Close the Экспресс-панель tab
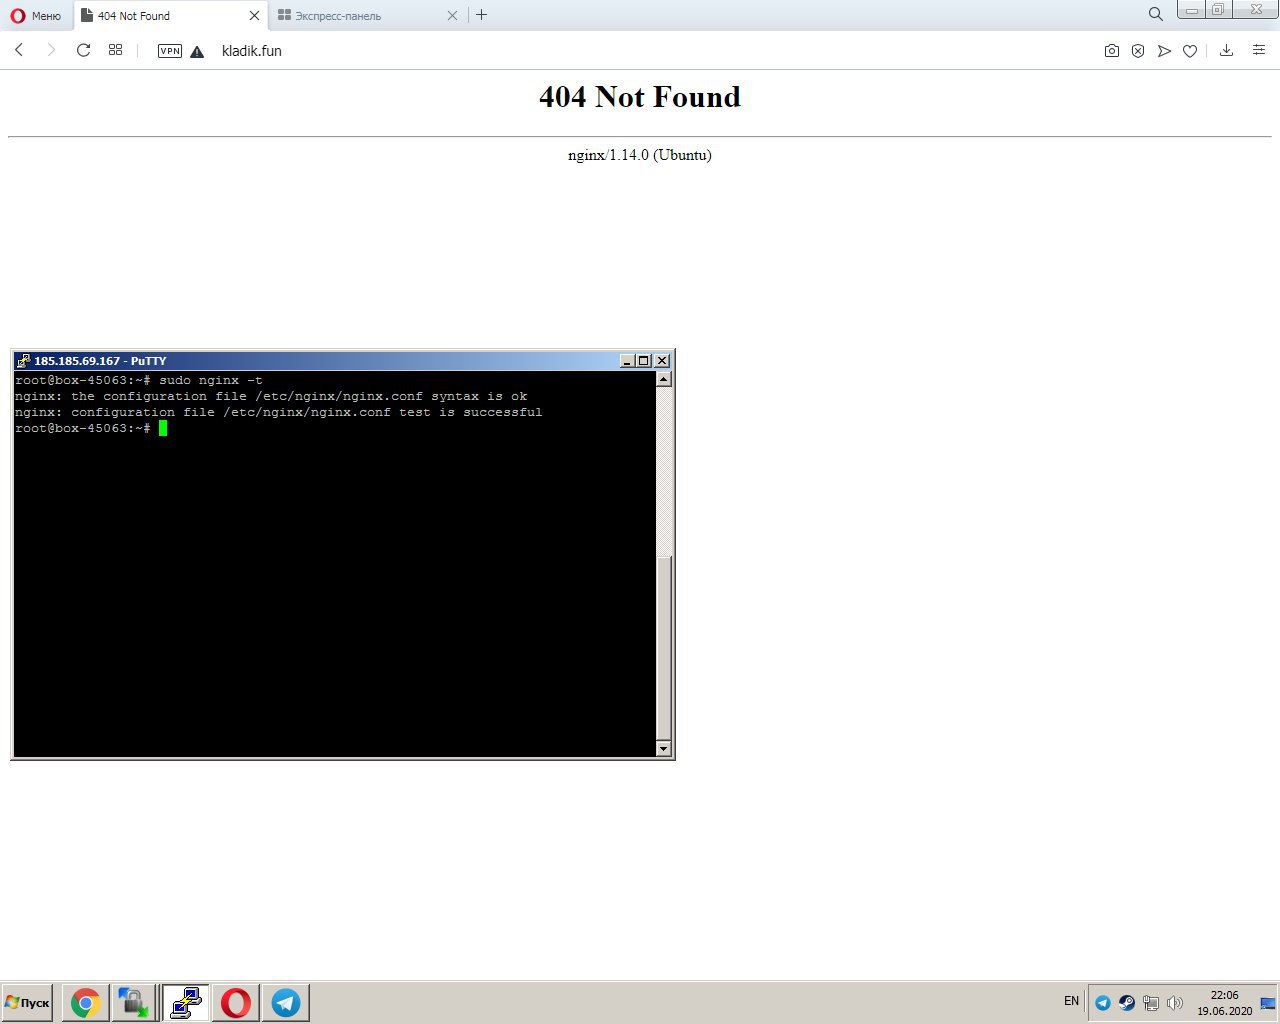 point(452,15)
